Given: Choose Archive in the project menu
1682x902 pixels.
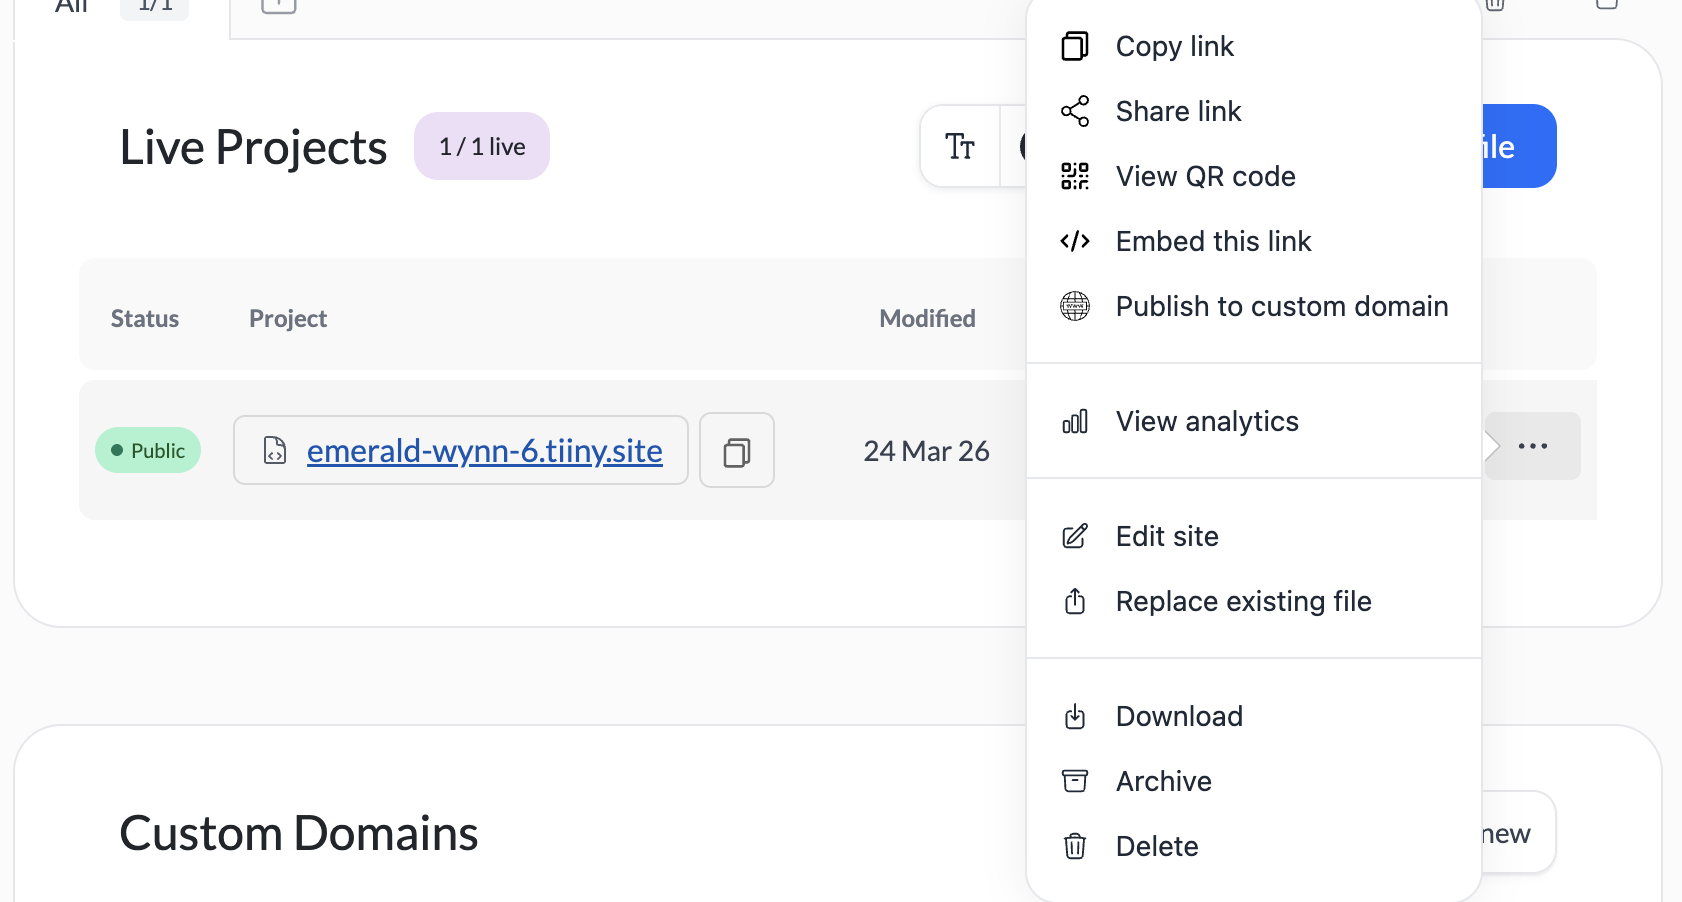Looking at the screenshot, I should [x=1163, y=781].
